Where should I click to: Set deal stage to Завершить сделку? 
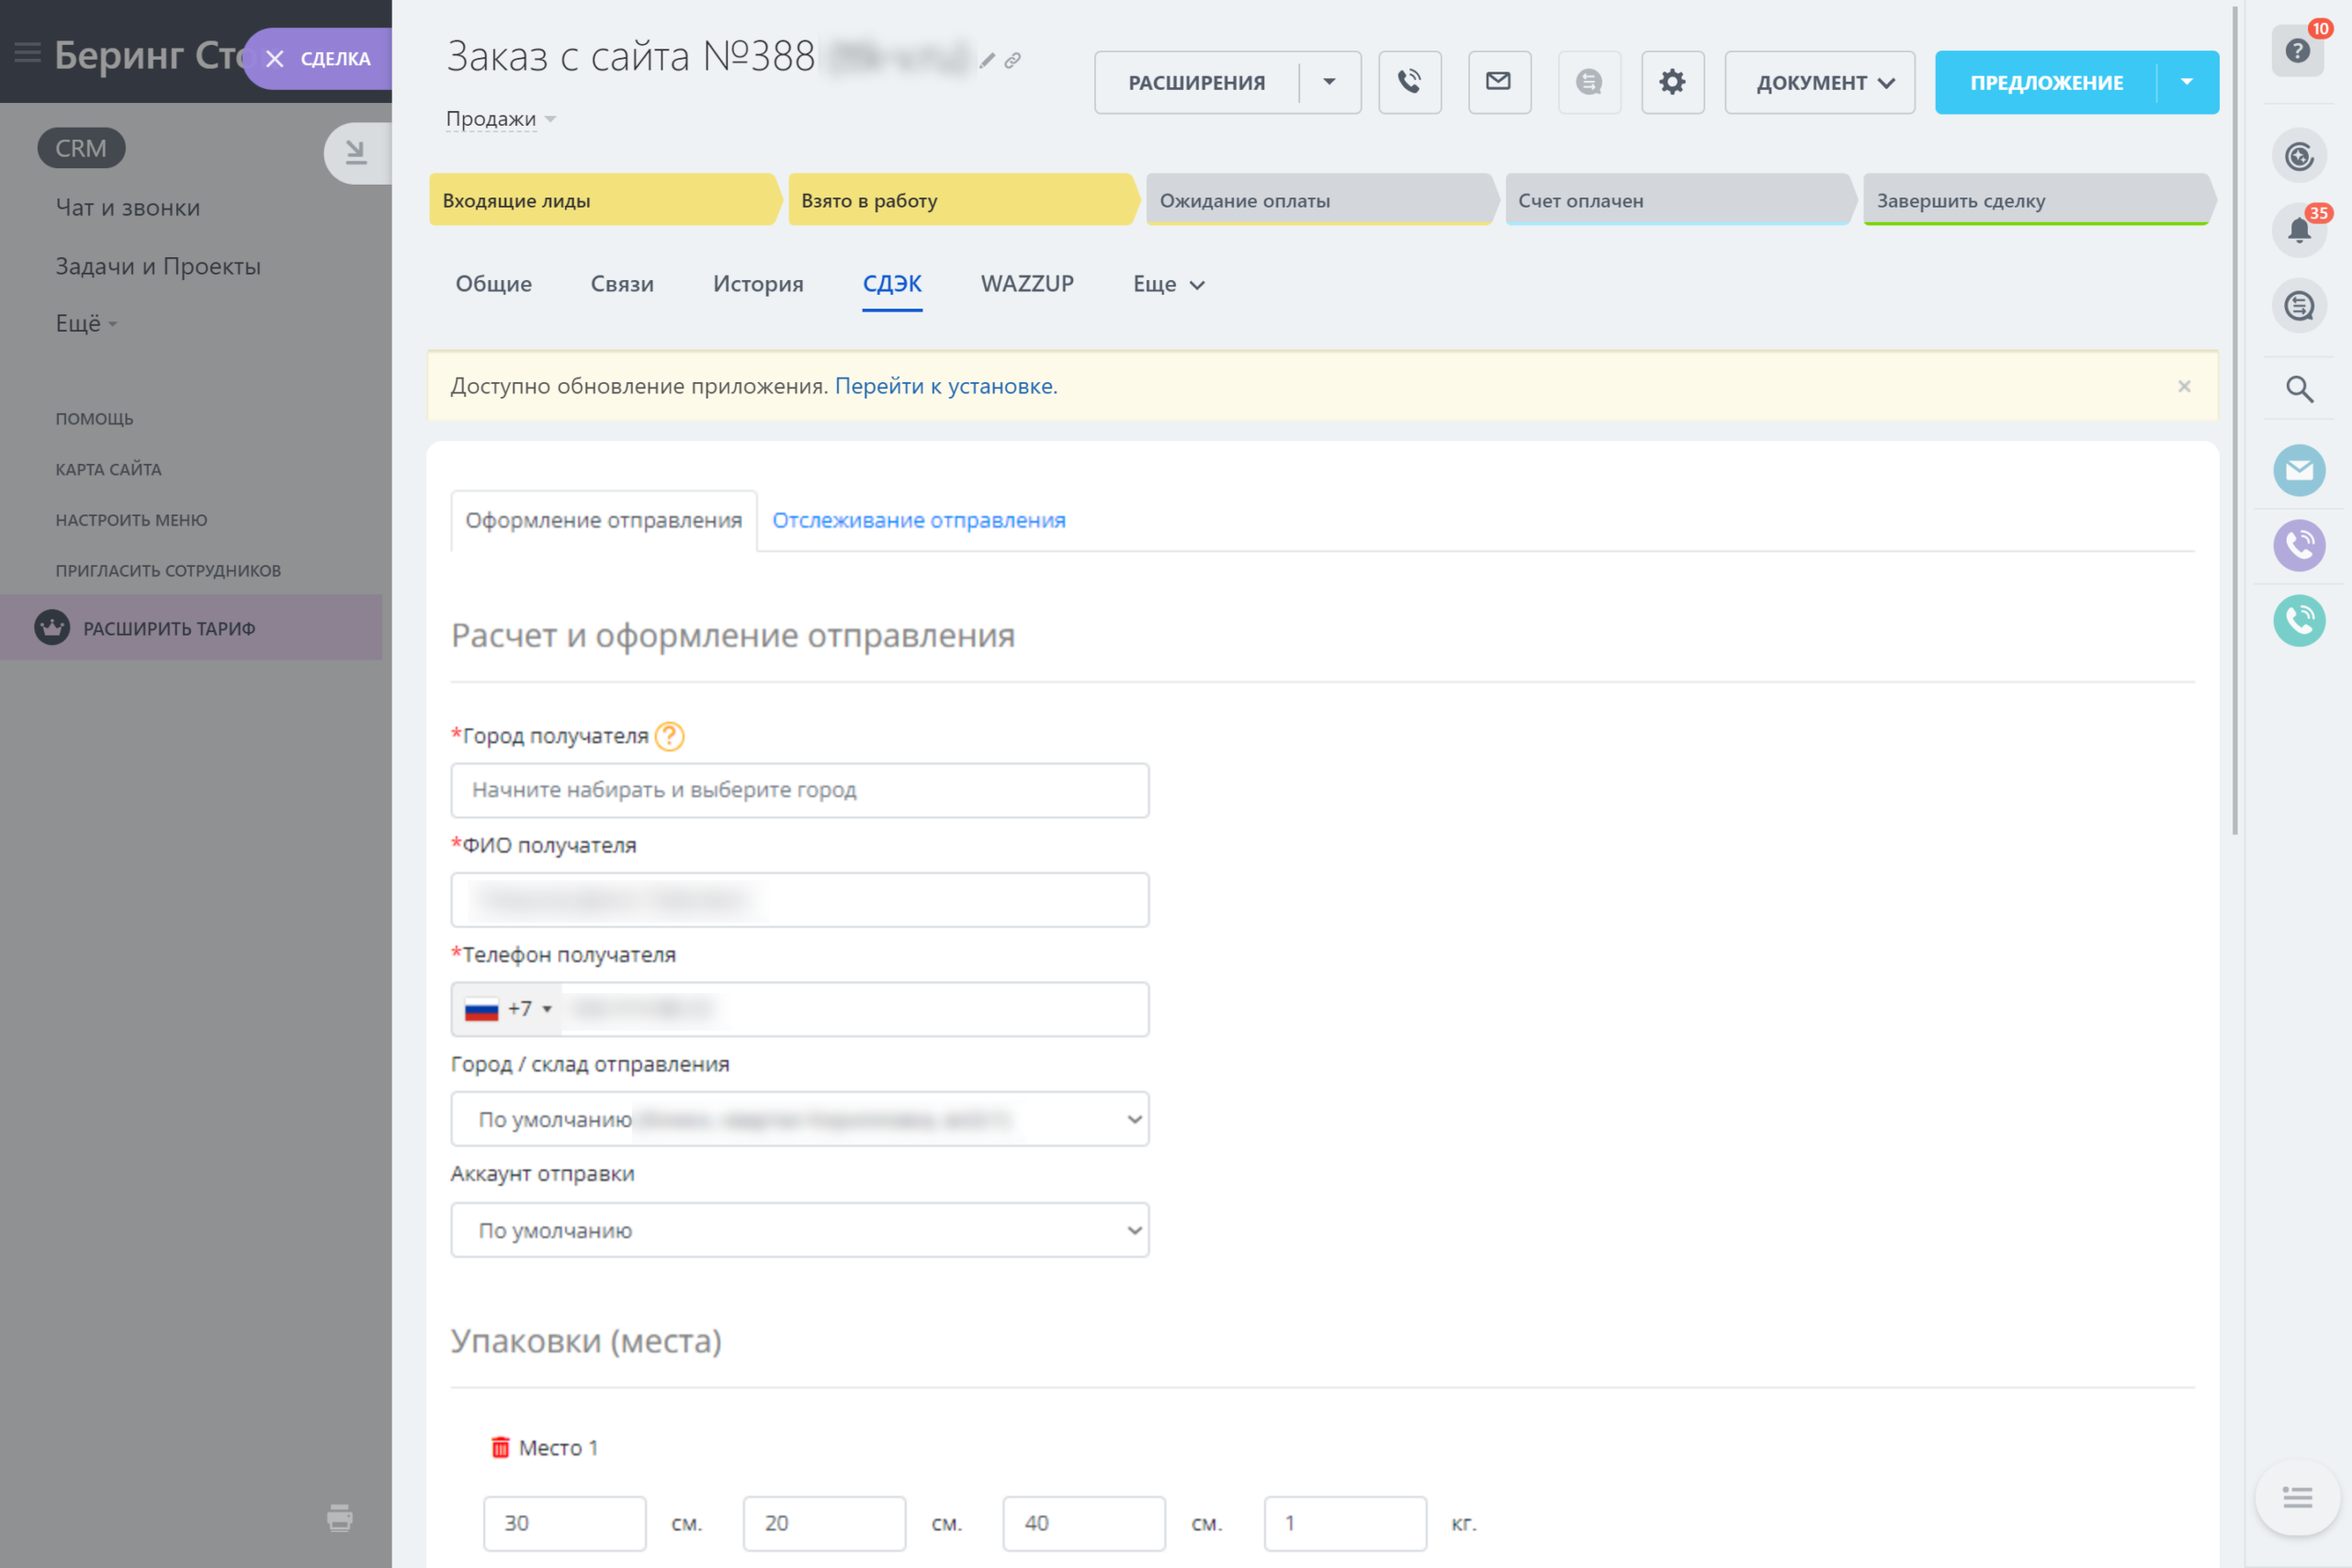pyautogui.click(x=2038, y=200)
